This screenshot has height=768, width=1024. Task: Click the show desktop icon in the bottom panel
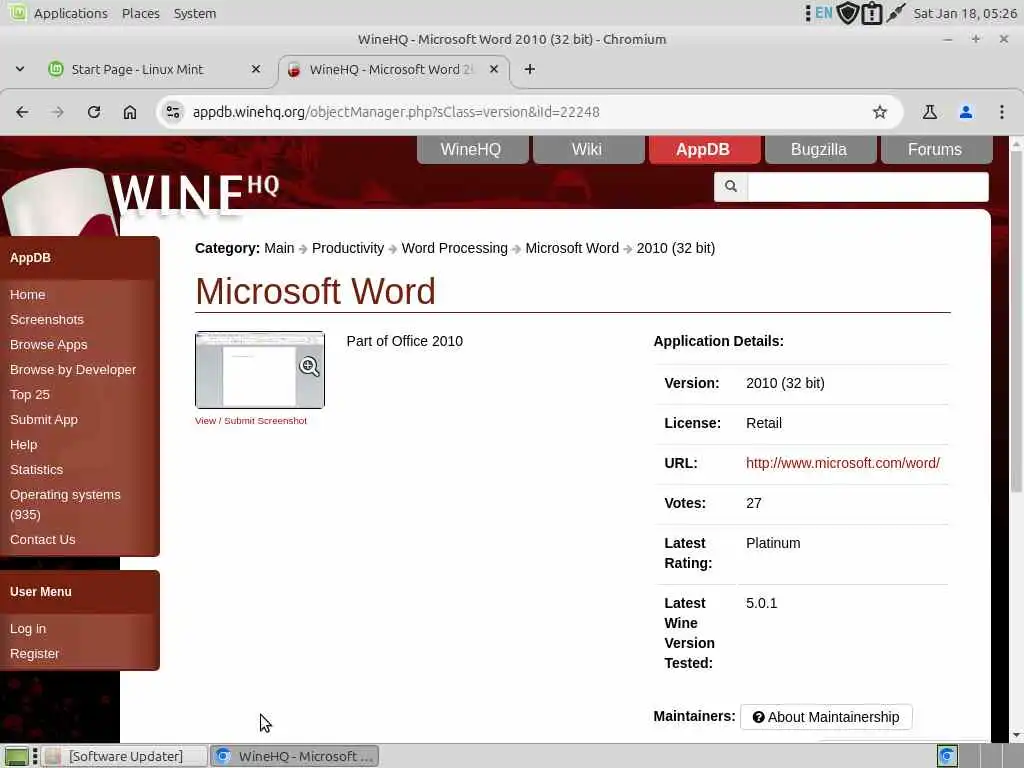pyautogui.click(x=17, y=756)
